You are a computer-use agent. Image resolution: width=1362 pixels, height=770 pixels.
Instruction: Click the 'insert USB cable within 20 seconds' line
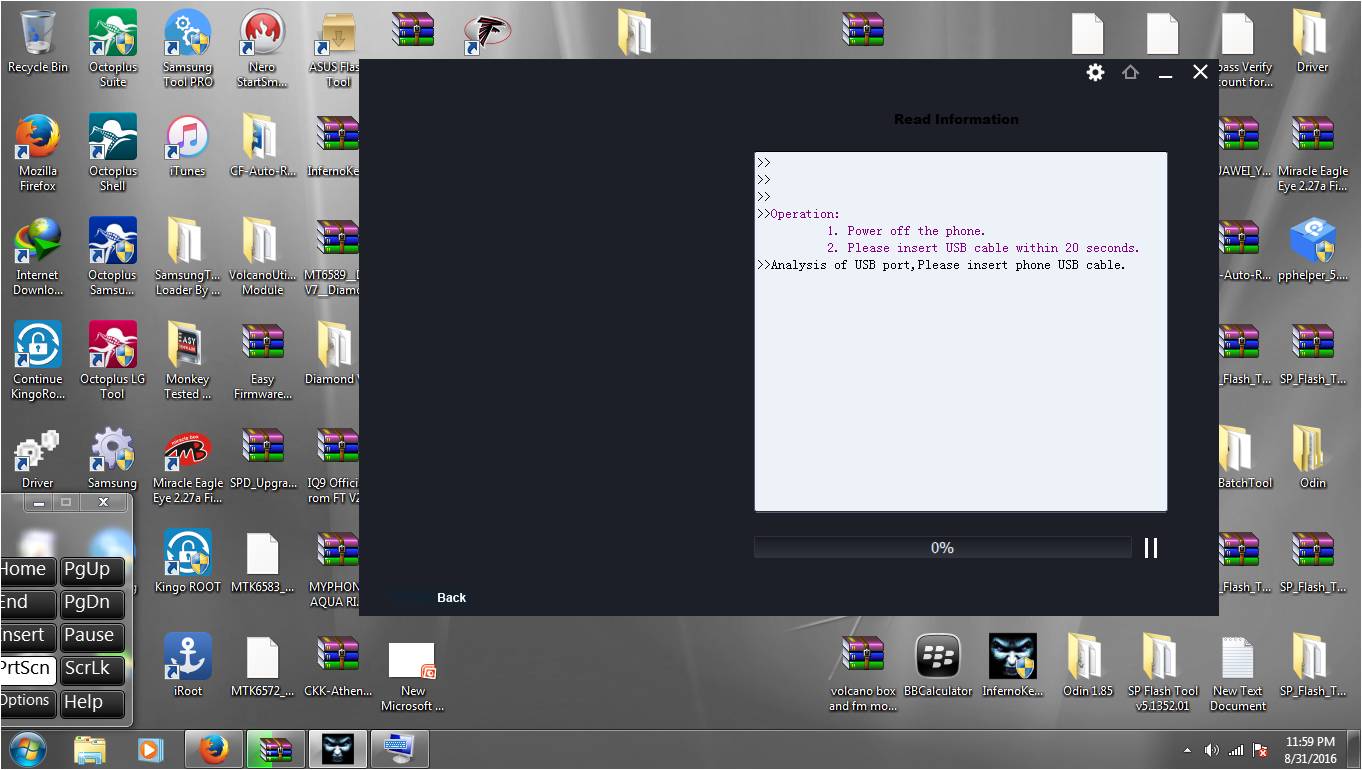click(983, 248)
